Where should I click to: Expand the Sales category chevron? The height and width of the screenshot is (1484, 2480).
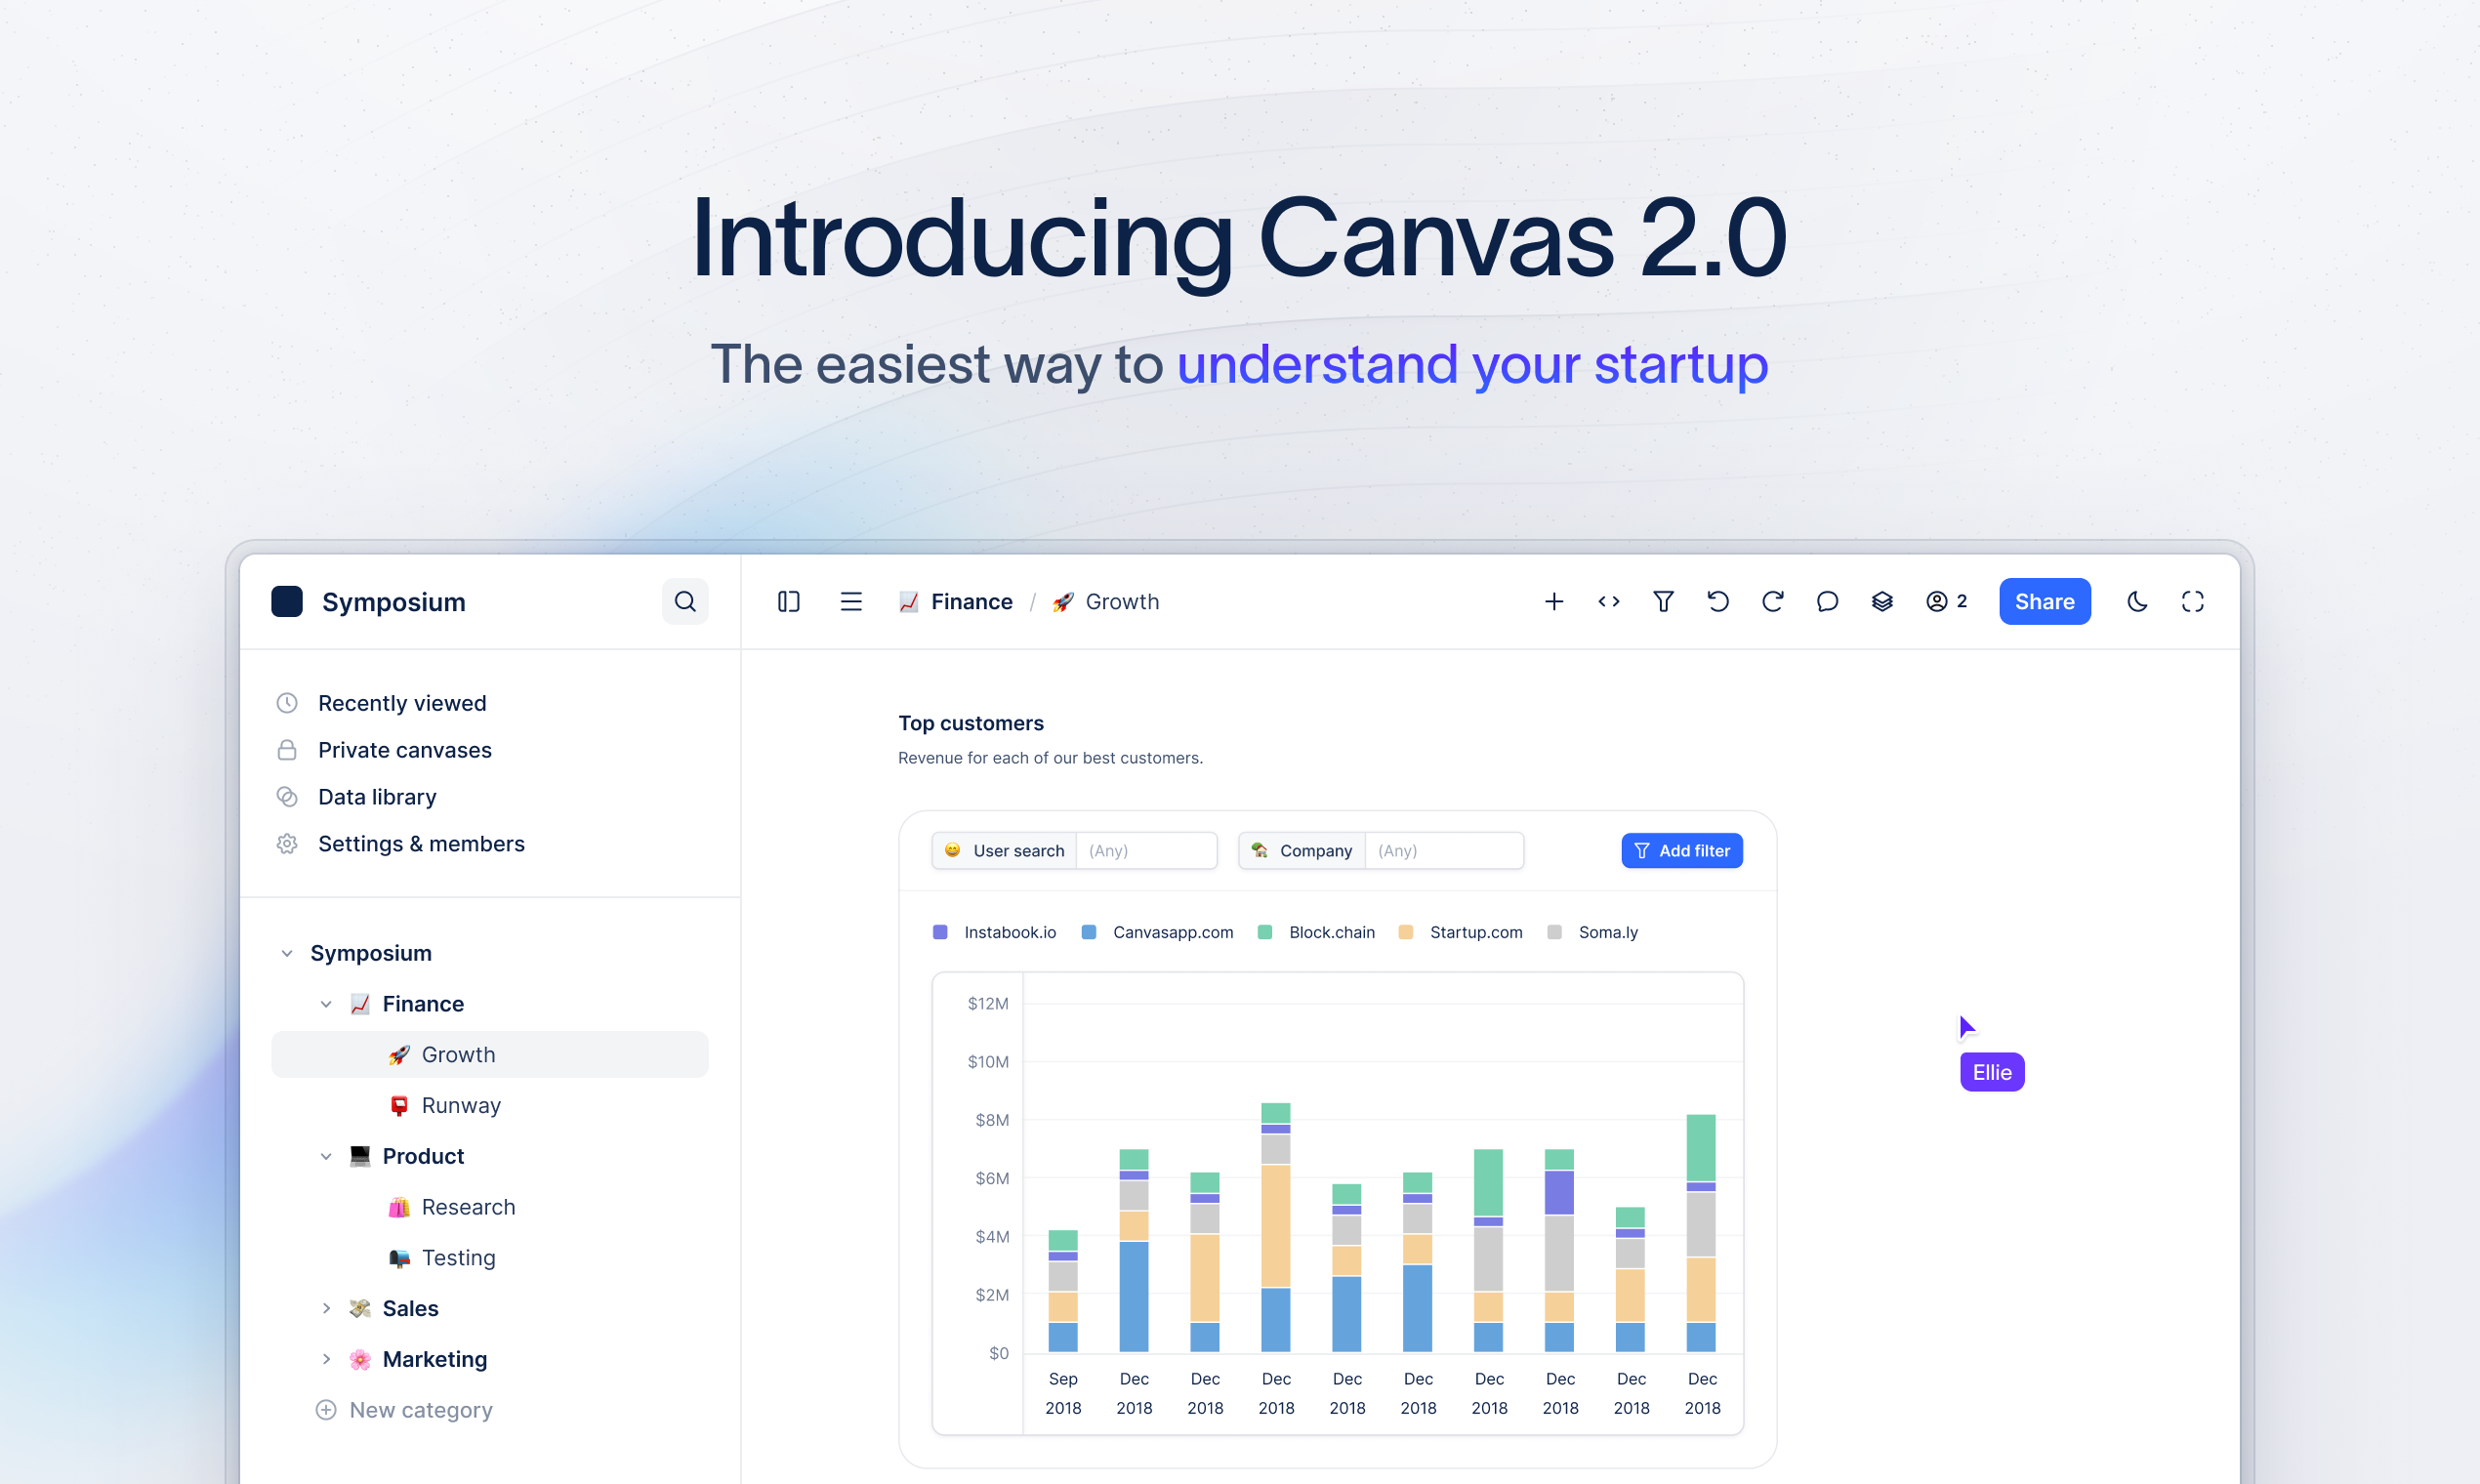tap(326, 1308)
